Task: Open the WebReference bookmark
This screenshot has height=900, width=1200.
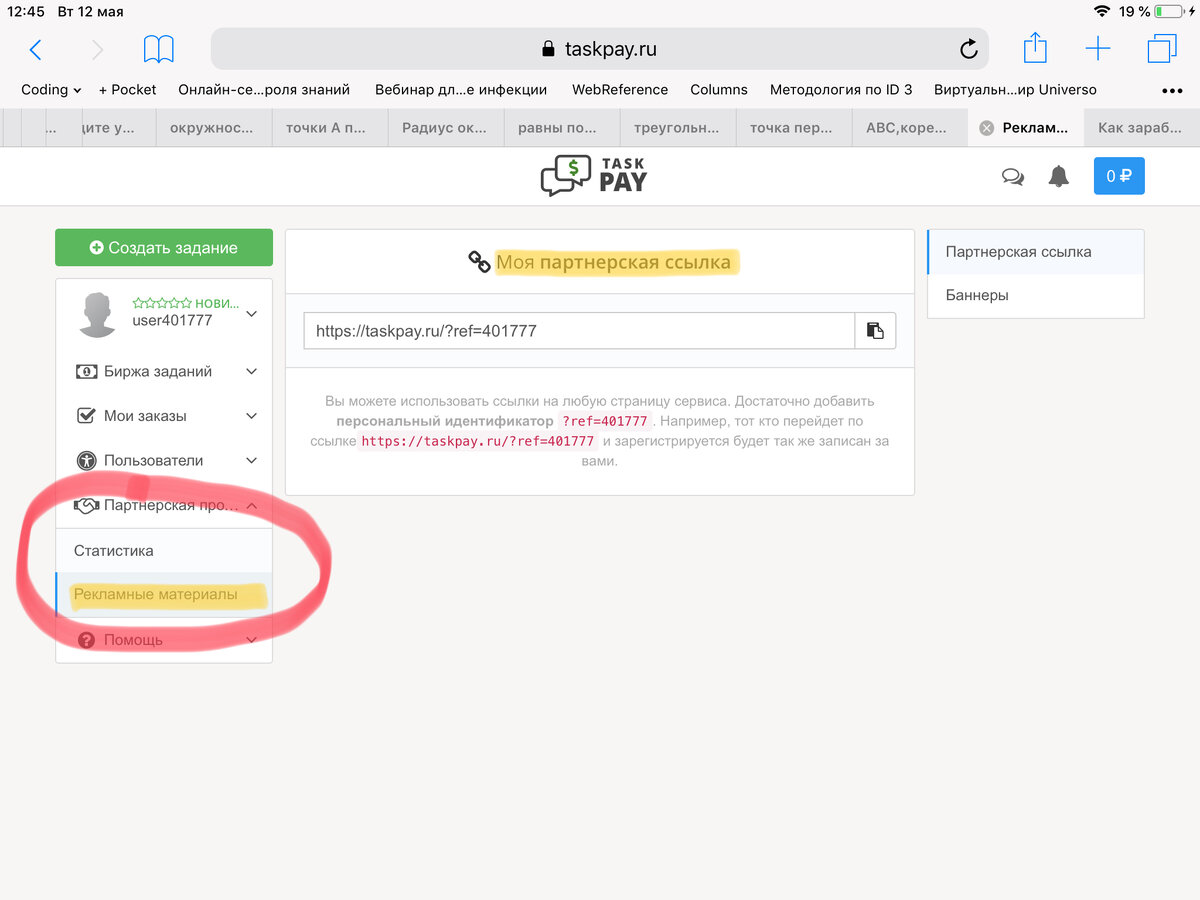Action: coord(620,90)
